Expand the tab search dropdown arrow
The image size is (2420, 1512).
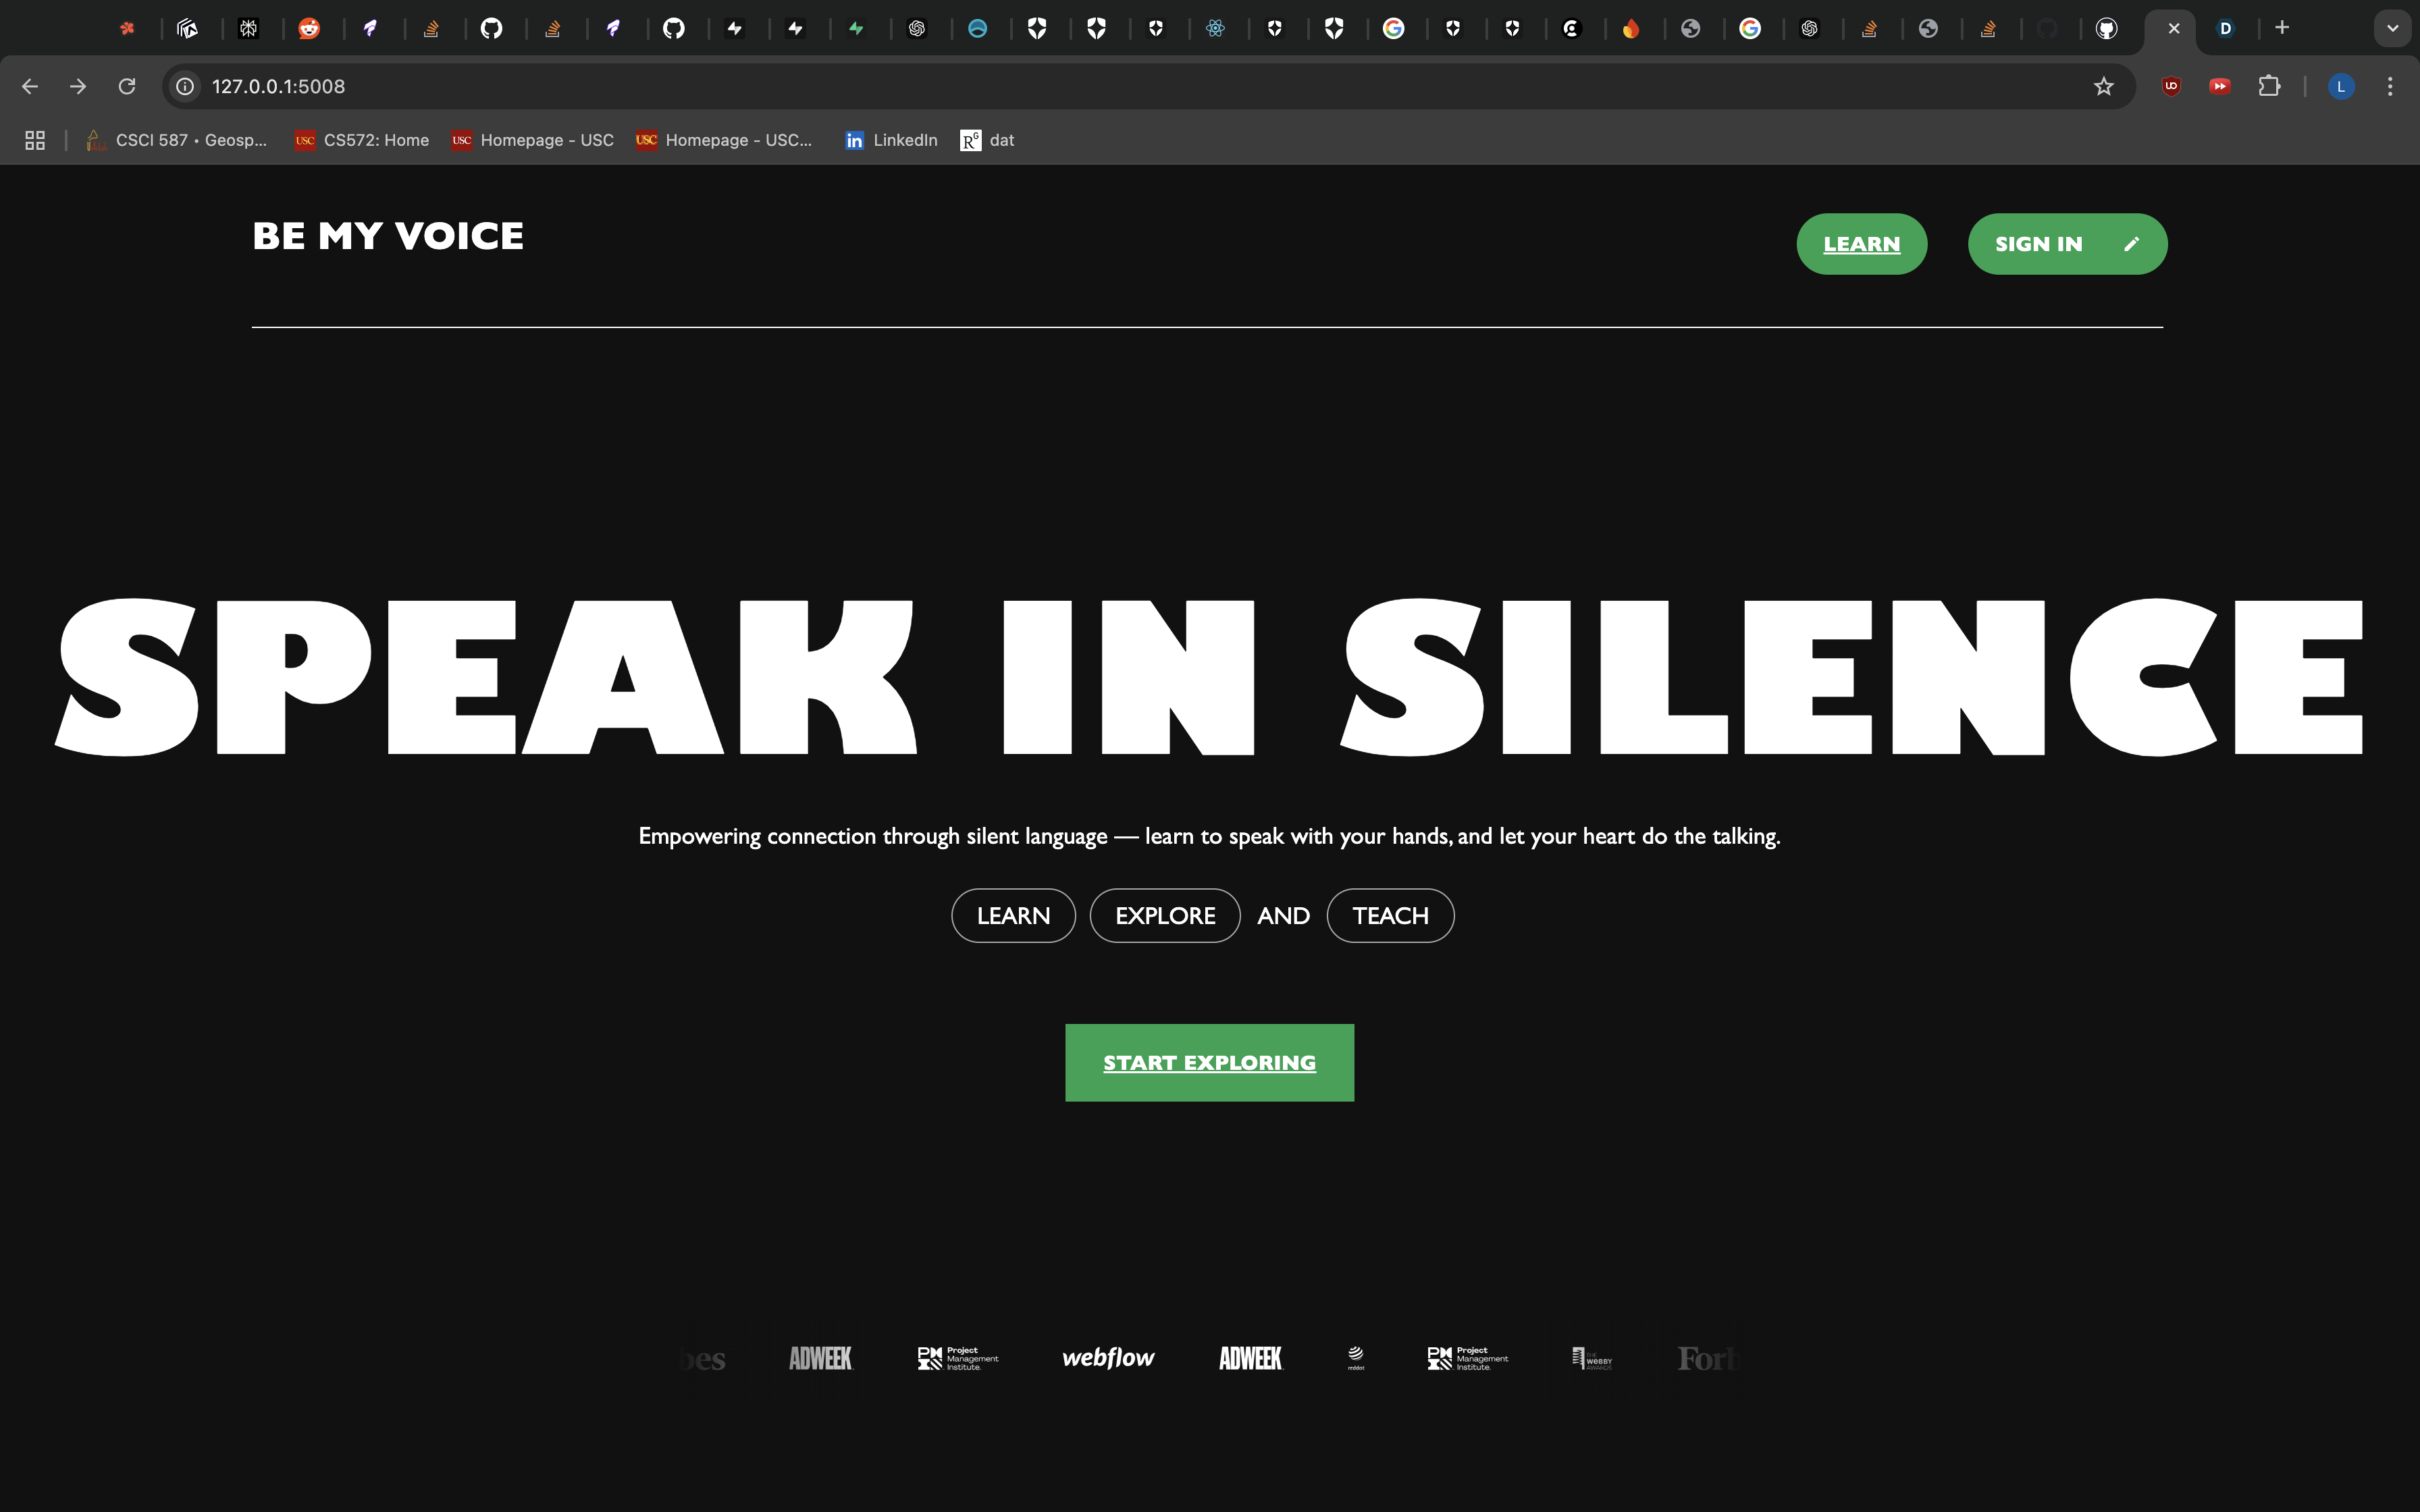pos(2392,28)
